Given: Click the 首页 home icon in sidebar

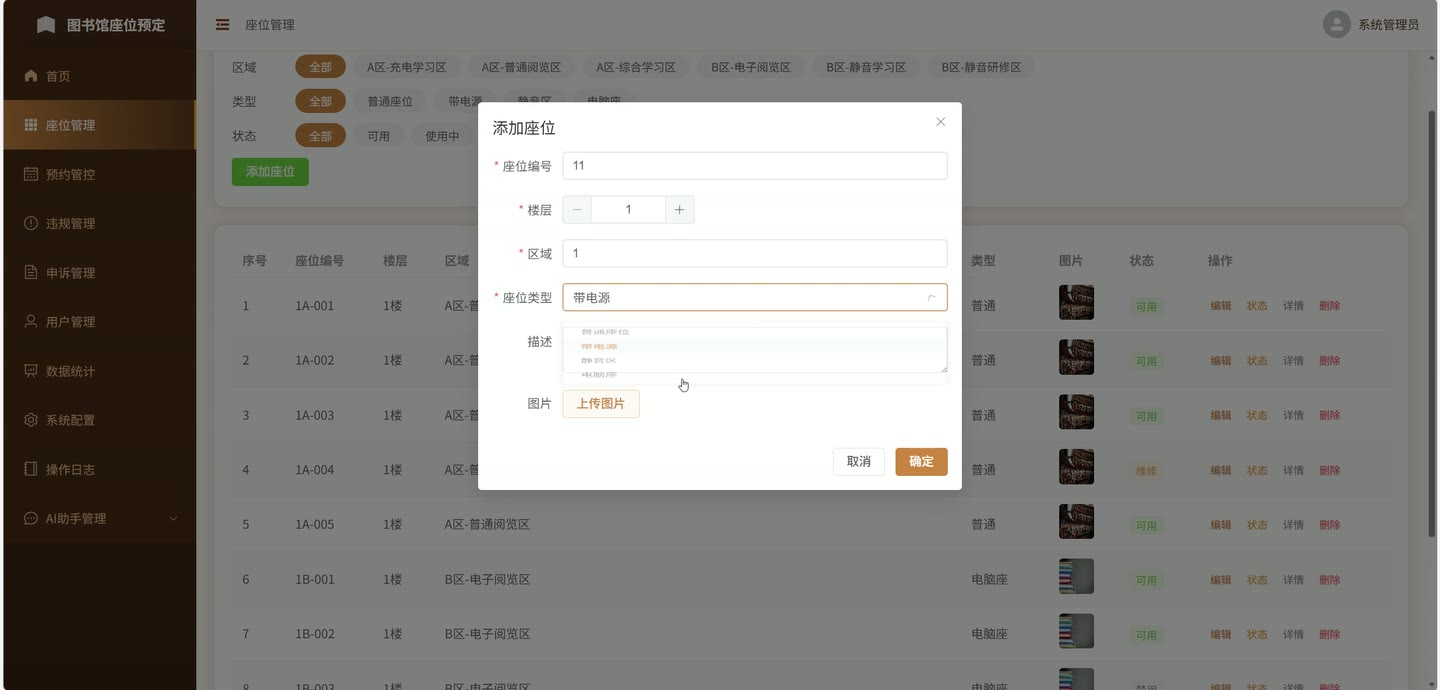Looking at the screenshot, I should pyautogui.click(x=30, y=76).
